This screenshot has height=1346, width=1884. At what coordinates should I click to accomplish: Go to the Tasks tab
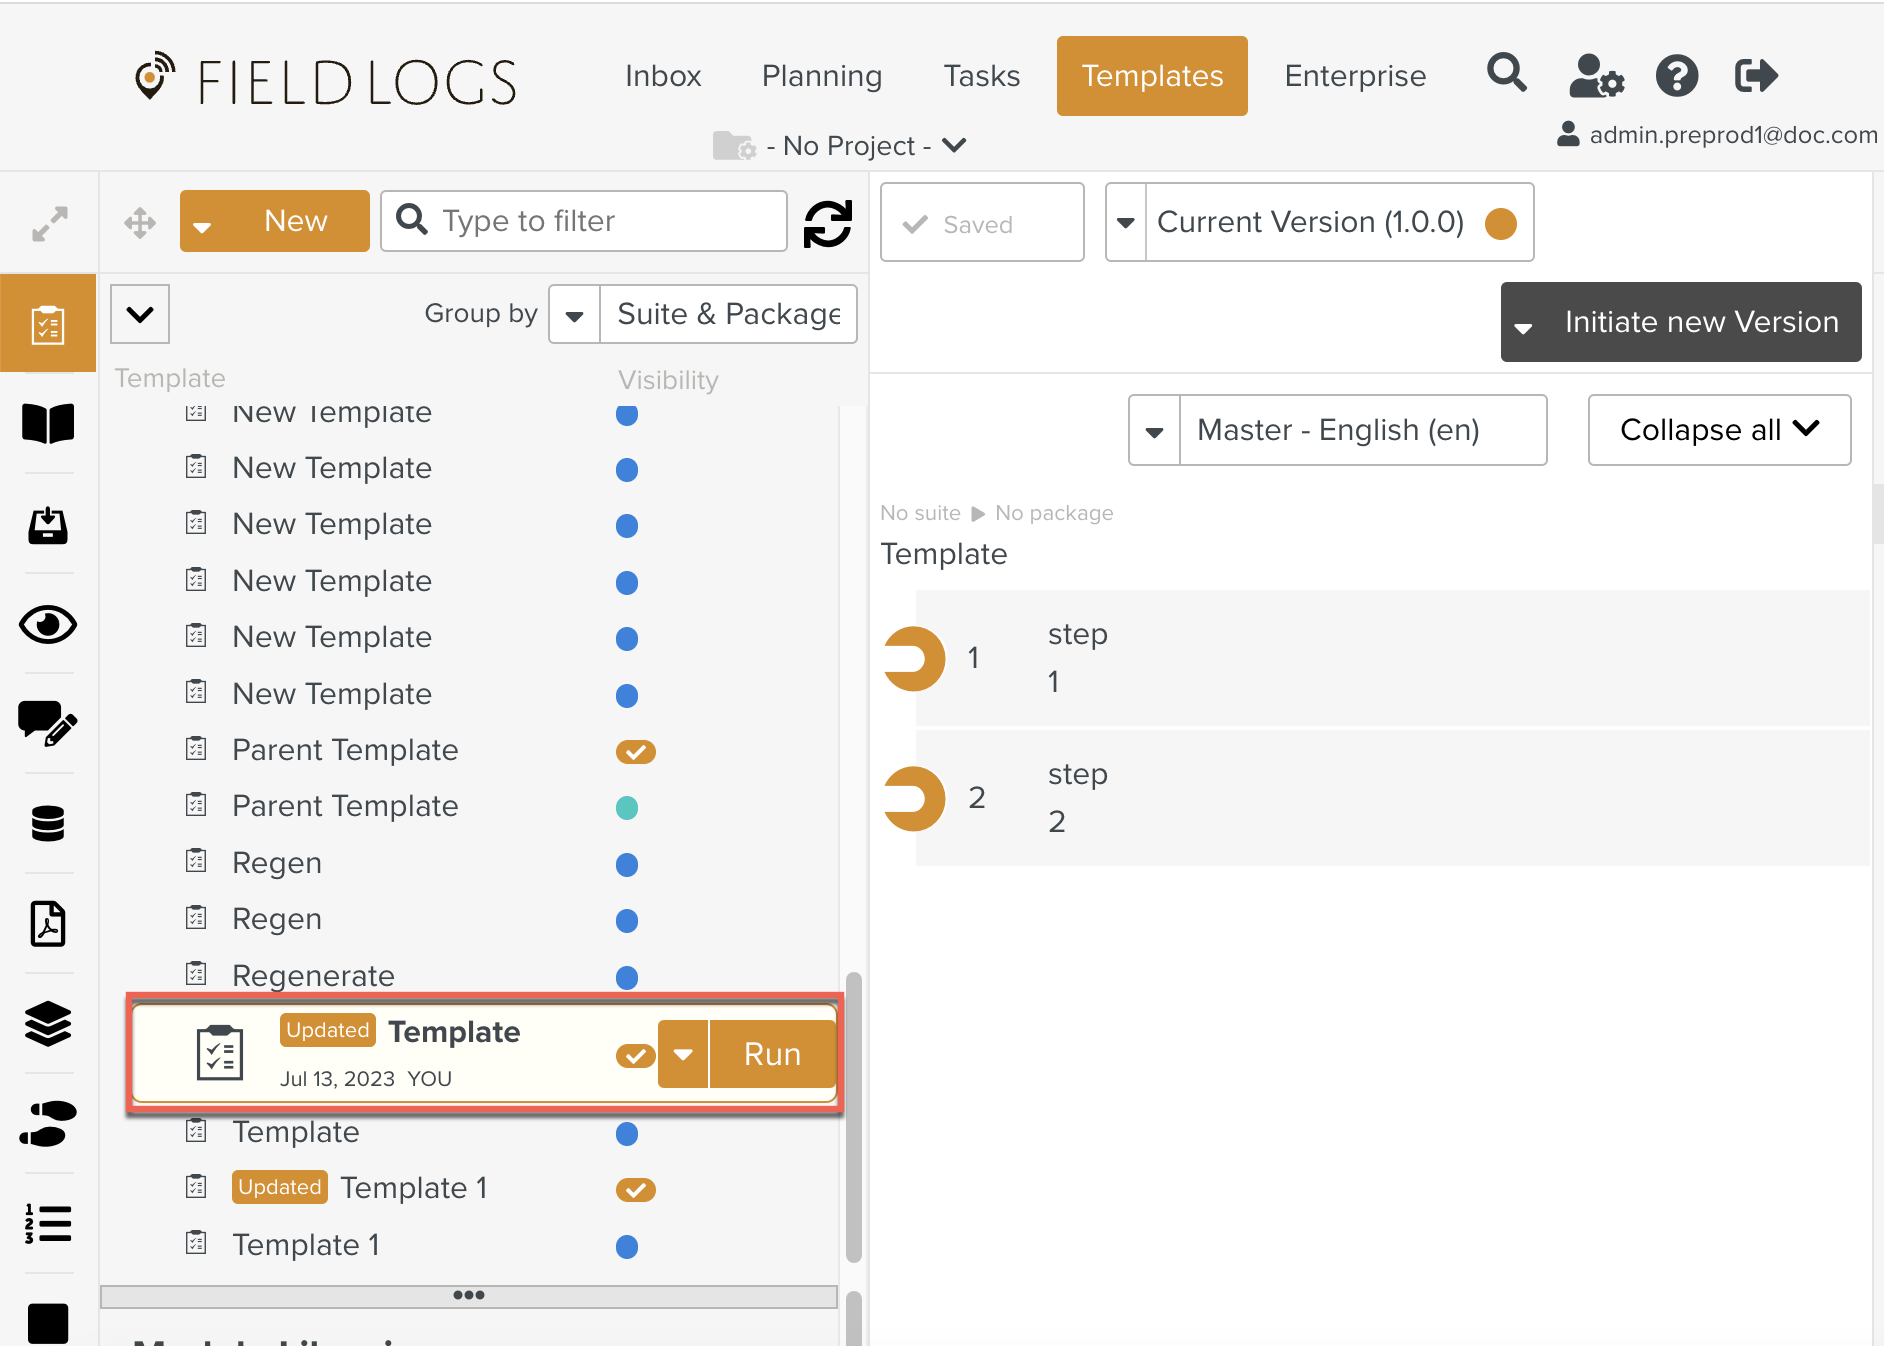[982, 76]
